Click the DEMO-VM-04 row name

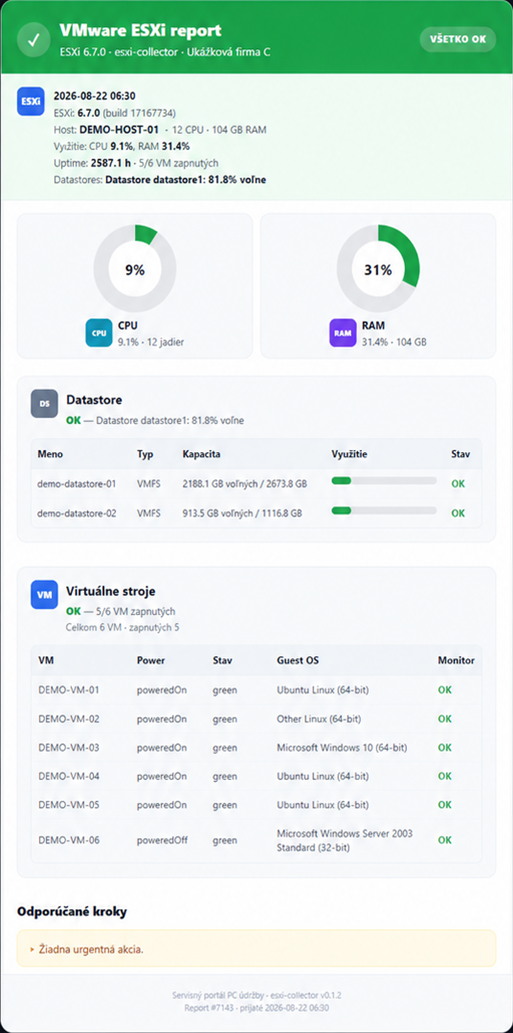[68, 777]
